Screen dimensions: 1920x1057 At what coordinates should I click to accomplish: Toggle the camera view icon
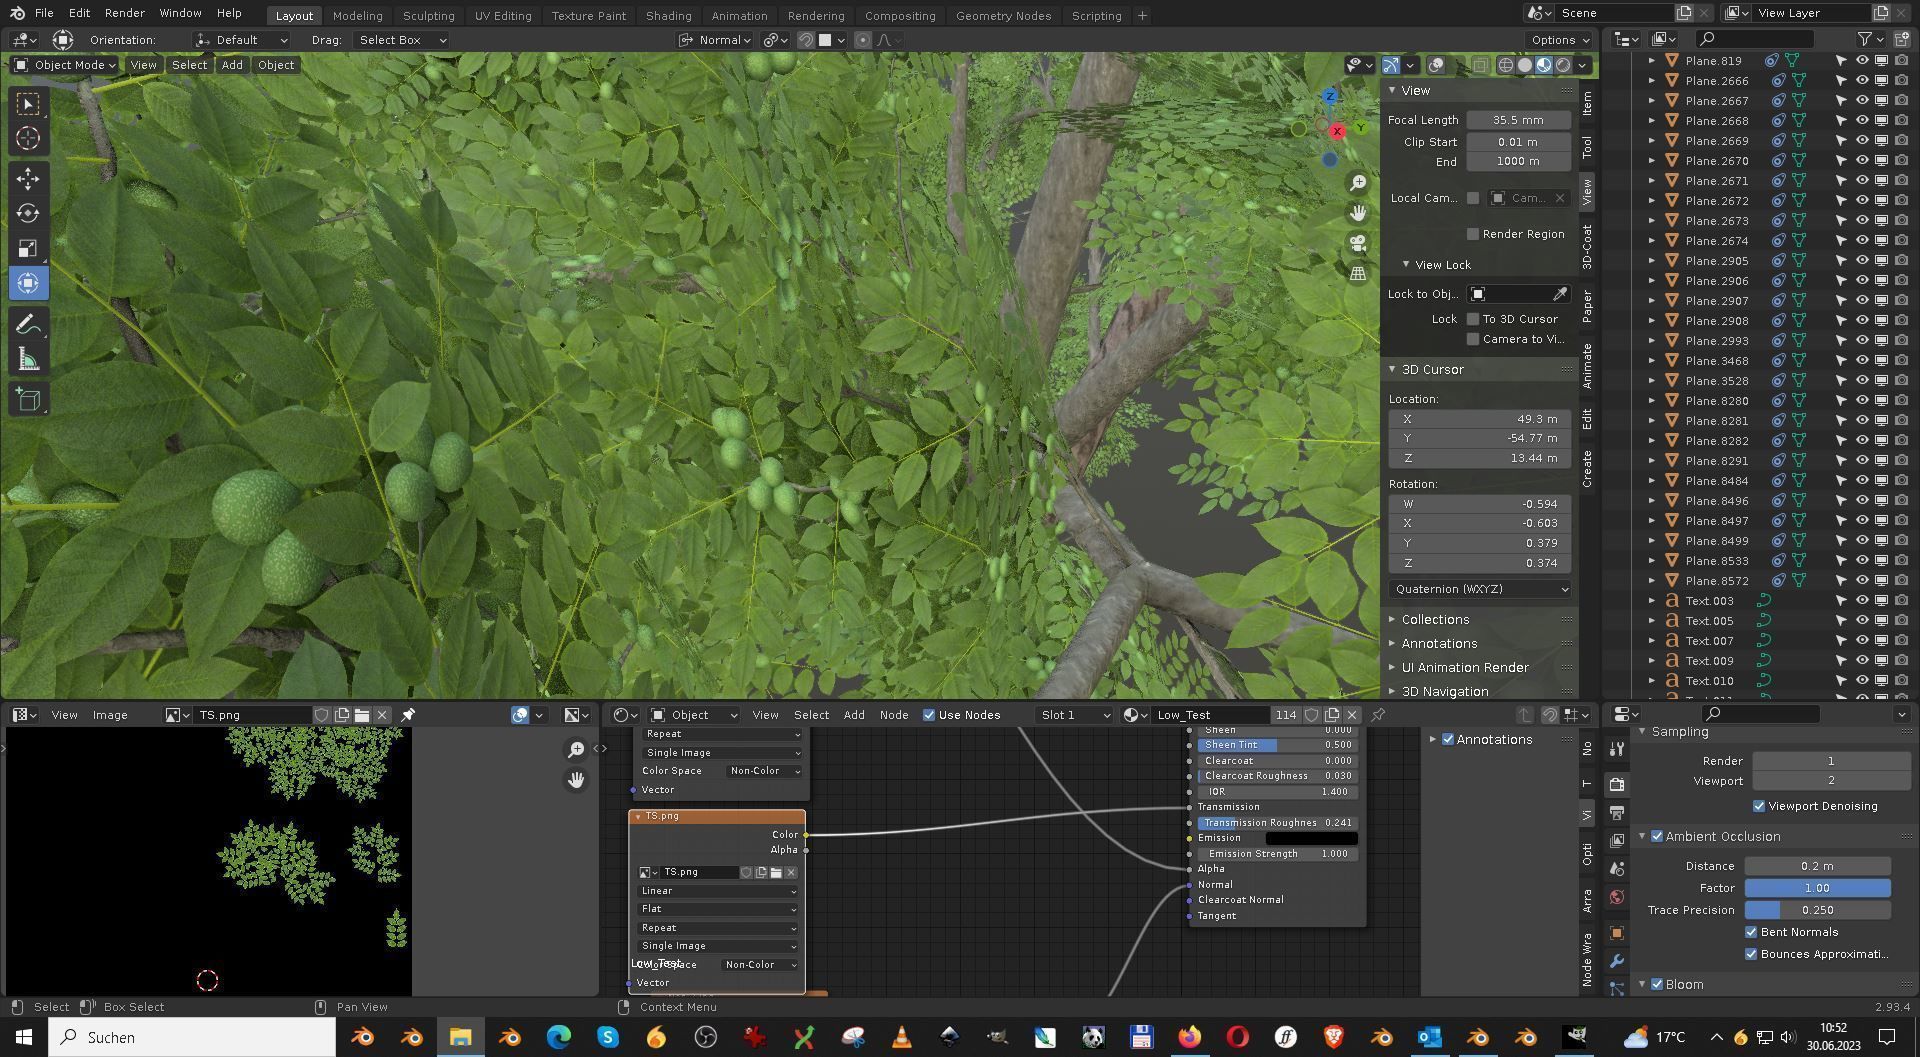[x=1358, y=243]
